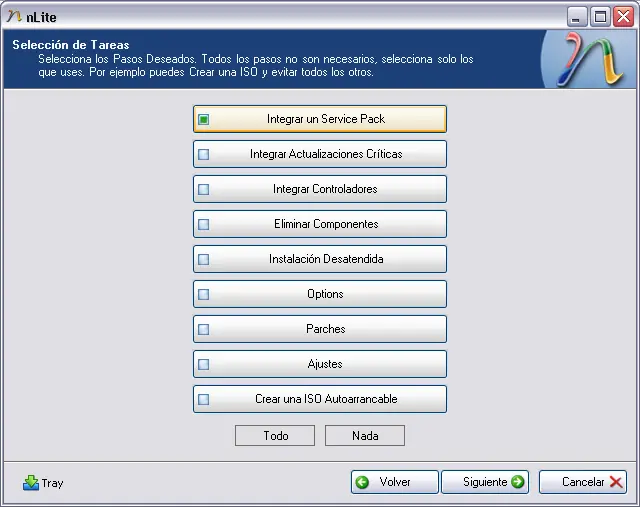
Task: Click the Cancelar button
Action: coord(583,482)
